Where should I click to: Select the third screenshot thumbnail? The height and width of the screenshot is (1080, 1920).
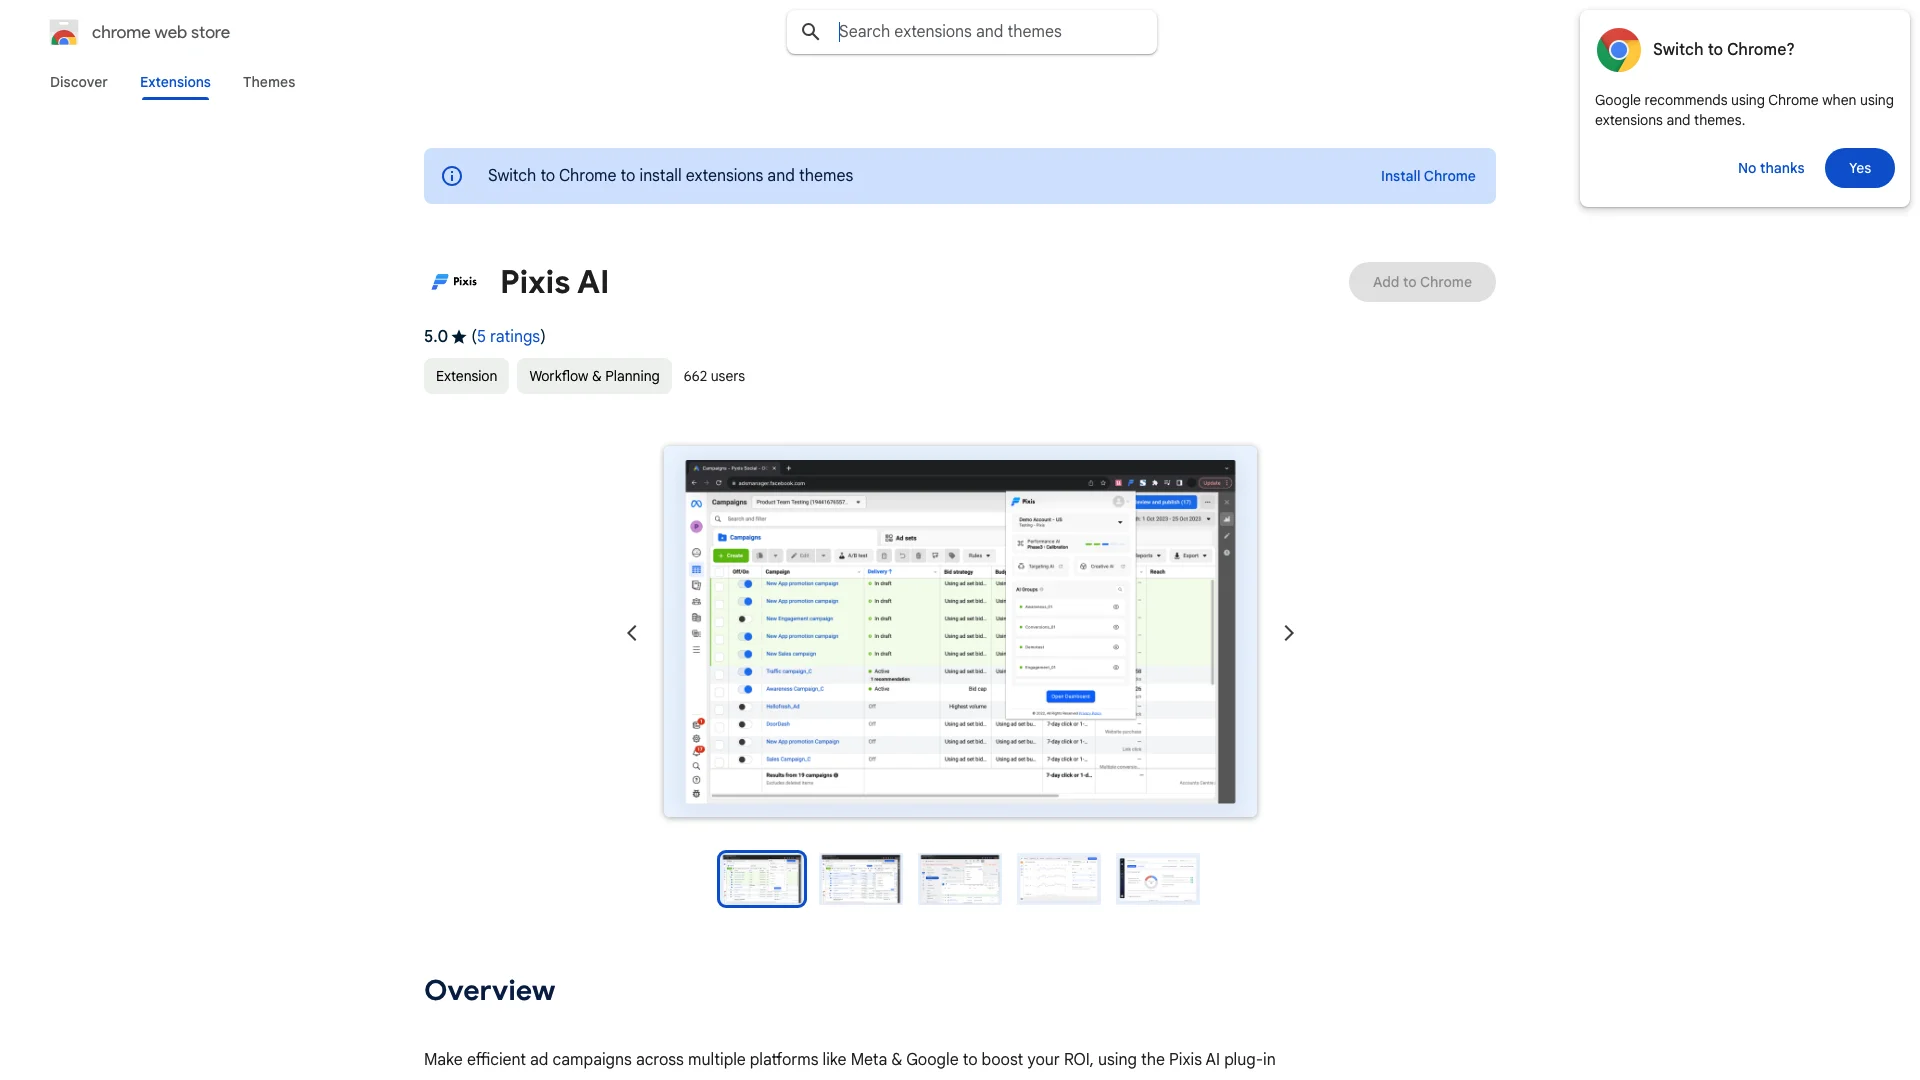tap(960, 879)
